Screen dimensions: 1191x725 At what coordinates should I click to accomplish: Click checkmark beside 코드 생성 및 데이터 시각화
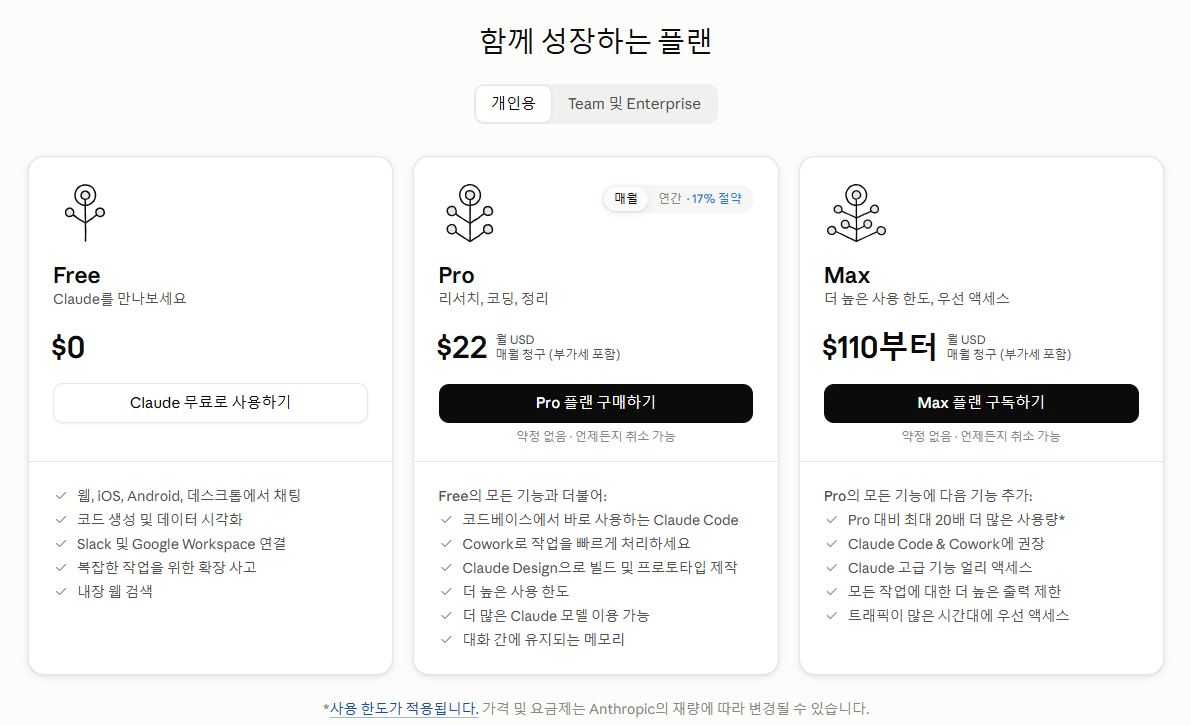61,519
